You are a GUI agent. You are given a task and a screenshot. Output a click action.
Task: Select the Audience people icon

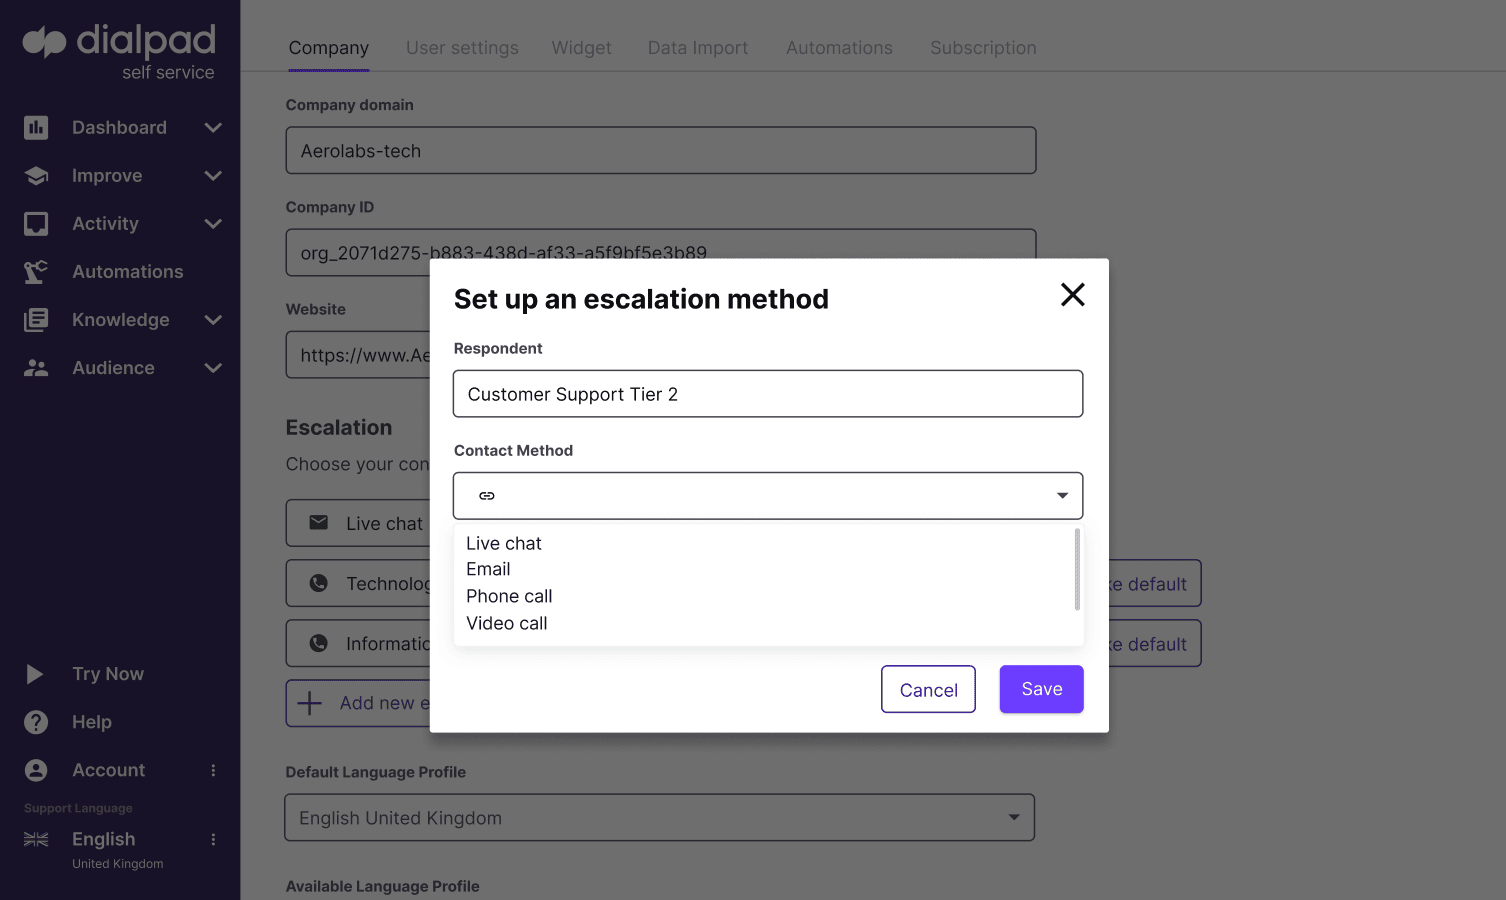(36, 367)
